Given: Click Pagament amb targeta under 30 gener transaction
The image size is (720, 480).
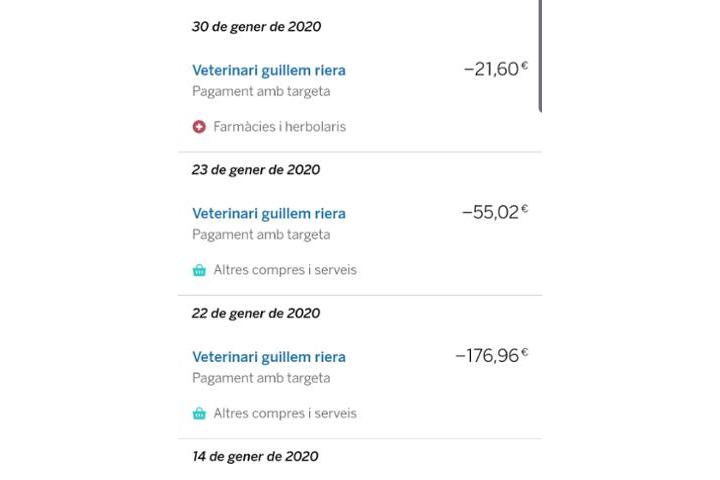Looking at the screenshot, I should pos(260,91).
